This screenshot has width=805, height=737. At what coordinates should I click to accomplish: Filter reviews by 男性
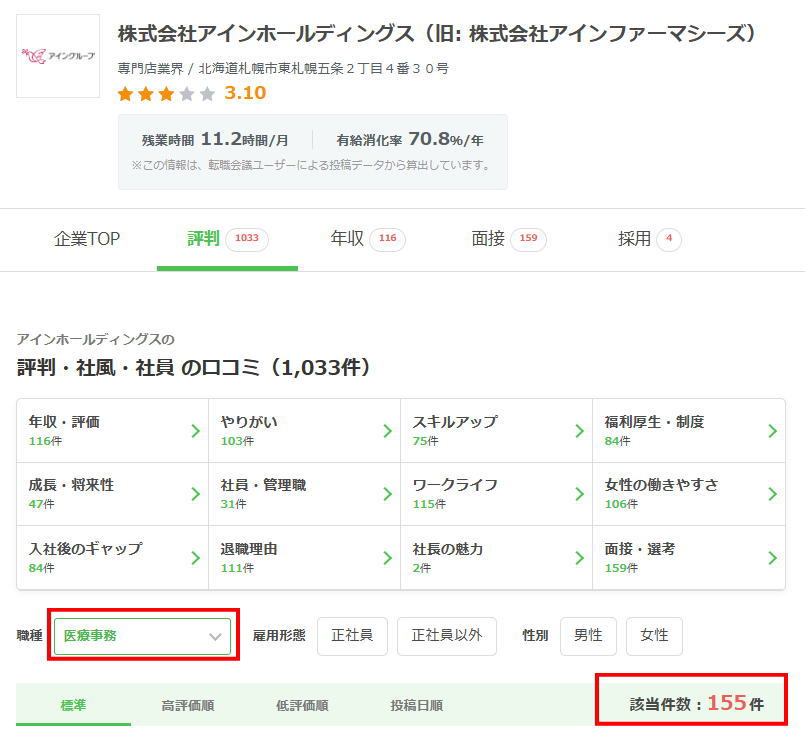[x=588, y=636]
